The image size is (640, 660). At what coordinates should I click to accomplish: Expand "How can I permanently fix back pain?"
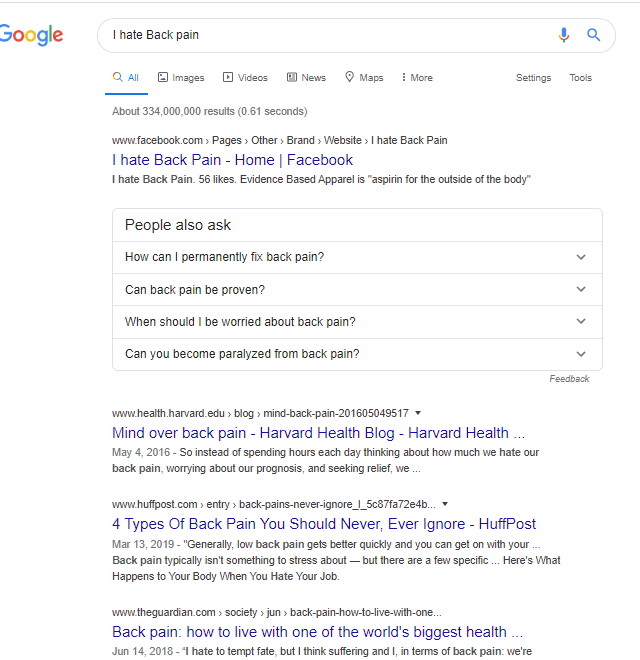pyautogui.click(x=357, y=257)
